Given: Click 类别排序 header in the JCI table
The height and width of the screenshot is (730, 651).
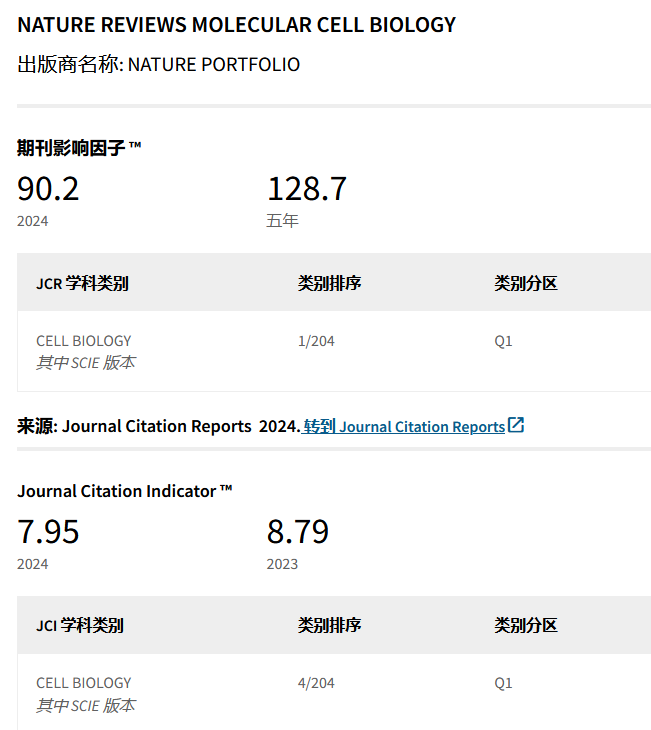Looking at the screenshot, I should pos(329,626).
